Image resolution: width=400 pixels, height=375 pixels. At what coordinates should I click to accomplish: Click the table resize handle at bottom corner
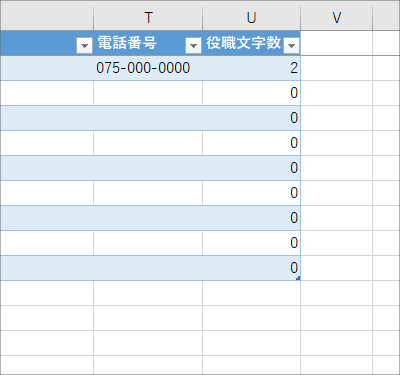pos(298,278)
